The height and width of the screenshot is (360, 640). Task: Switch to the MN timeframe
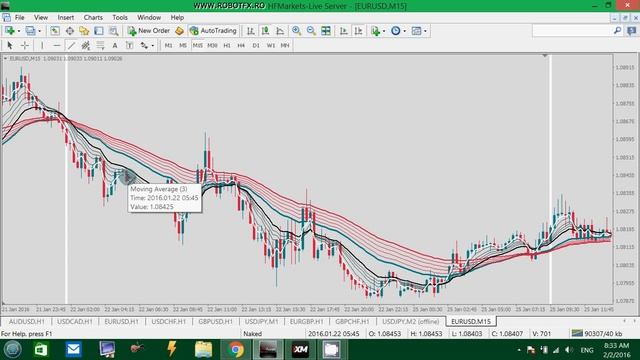click(285, 45)
